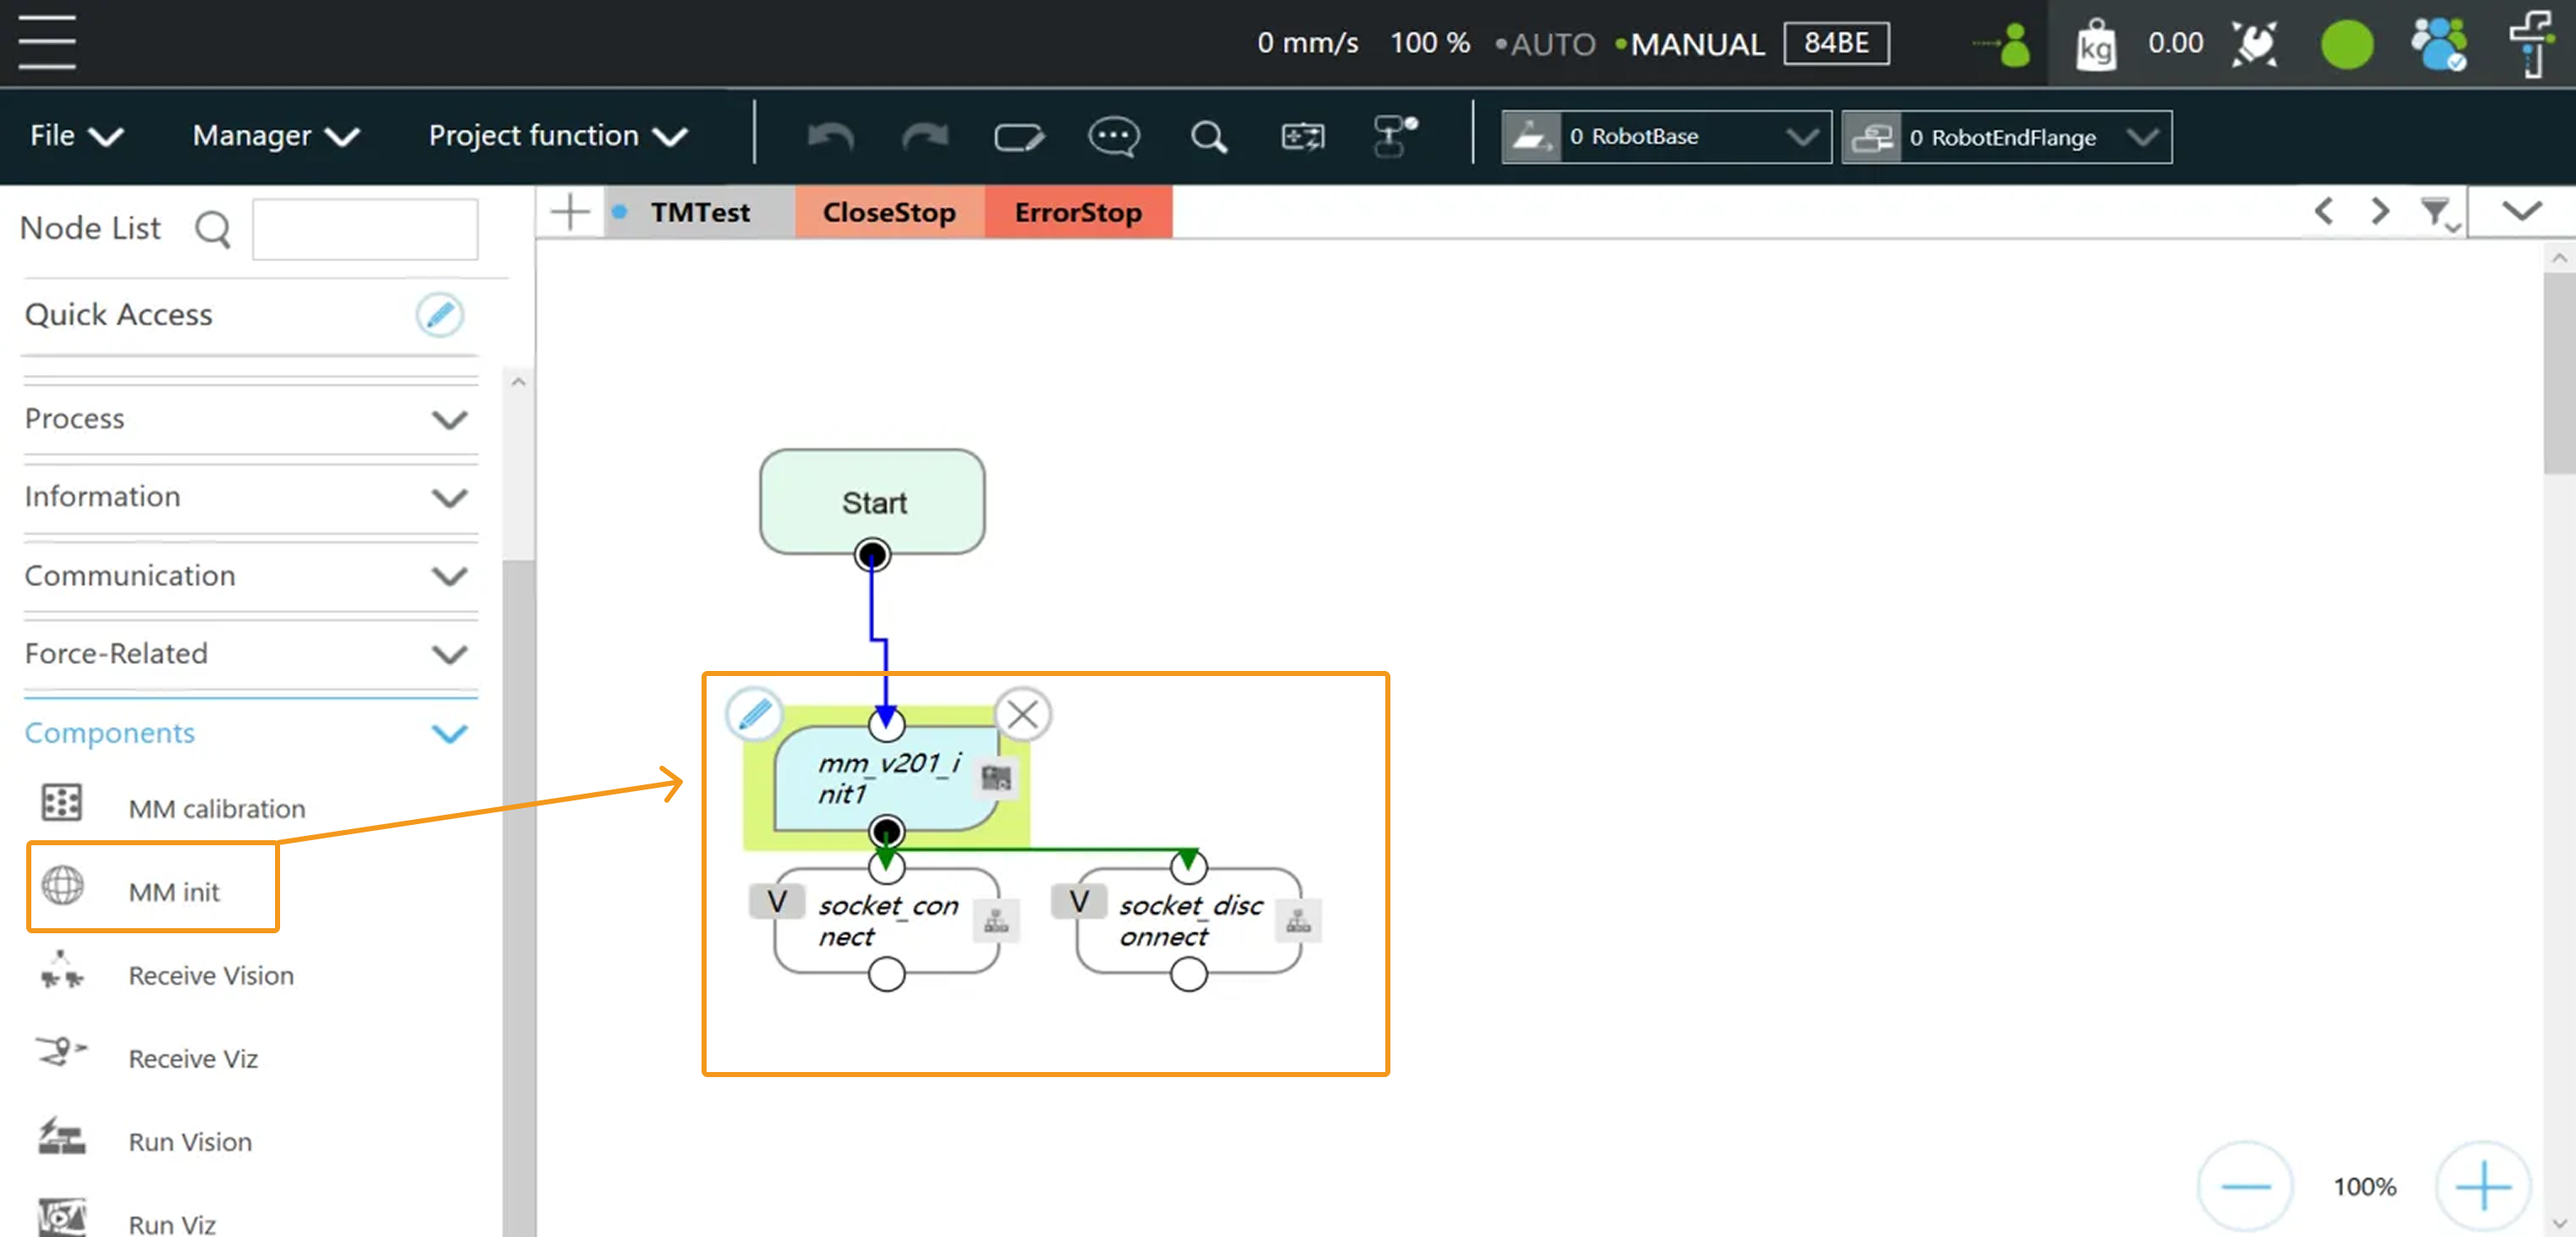Click the speech bubble comment icon
Viewport: 2576px width, 1237px height.
pos(1113,136)
